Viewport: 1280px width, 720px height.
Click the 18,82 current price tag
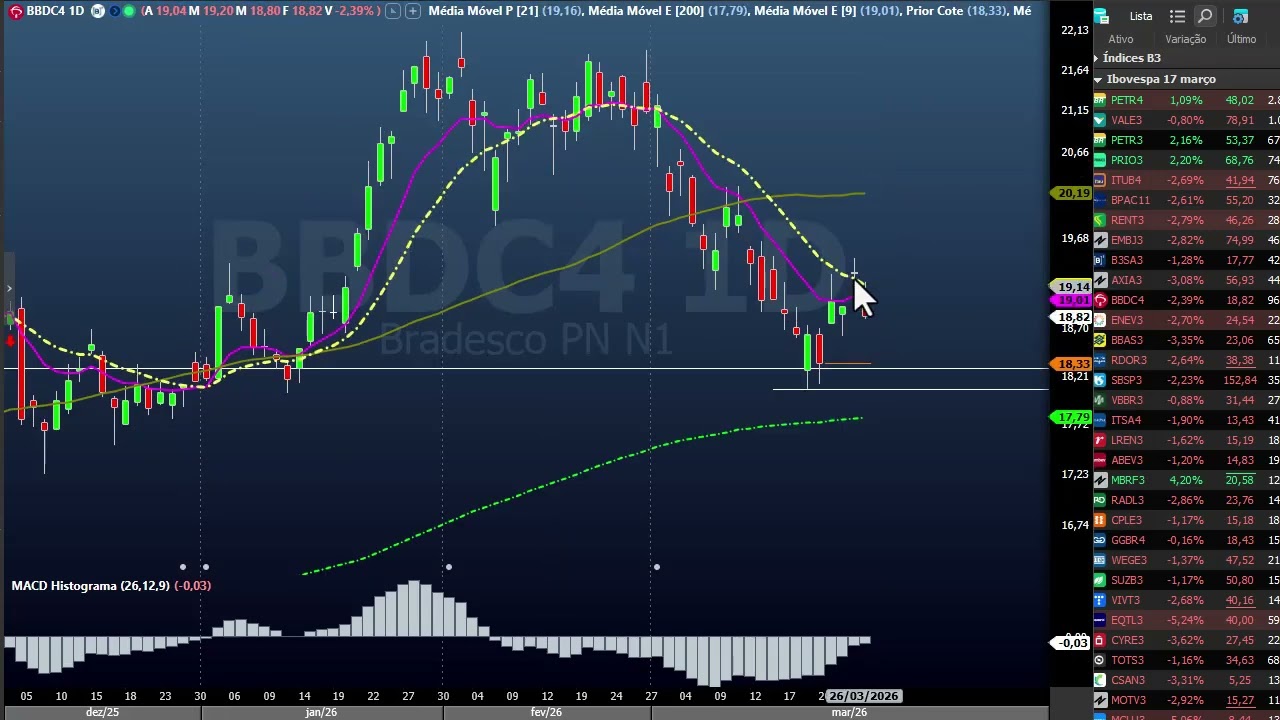click(x=1073, y=317)
